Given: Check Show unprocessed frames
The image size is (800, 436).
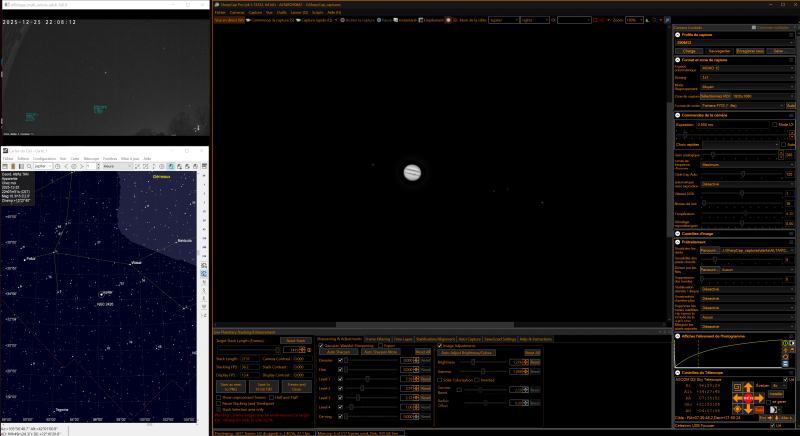Looking at the screenshot, I should pos(218,397).
